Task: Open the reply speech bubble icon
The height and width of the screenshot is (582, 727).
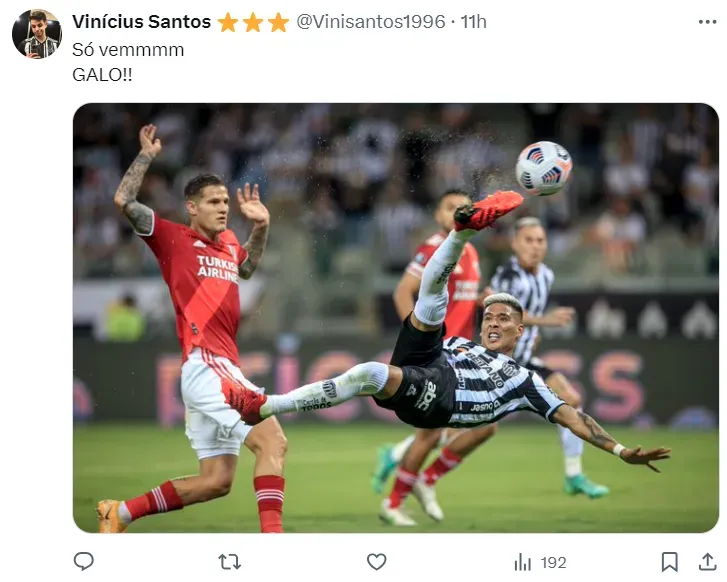Action: tap(84, 562)
